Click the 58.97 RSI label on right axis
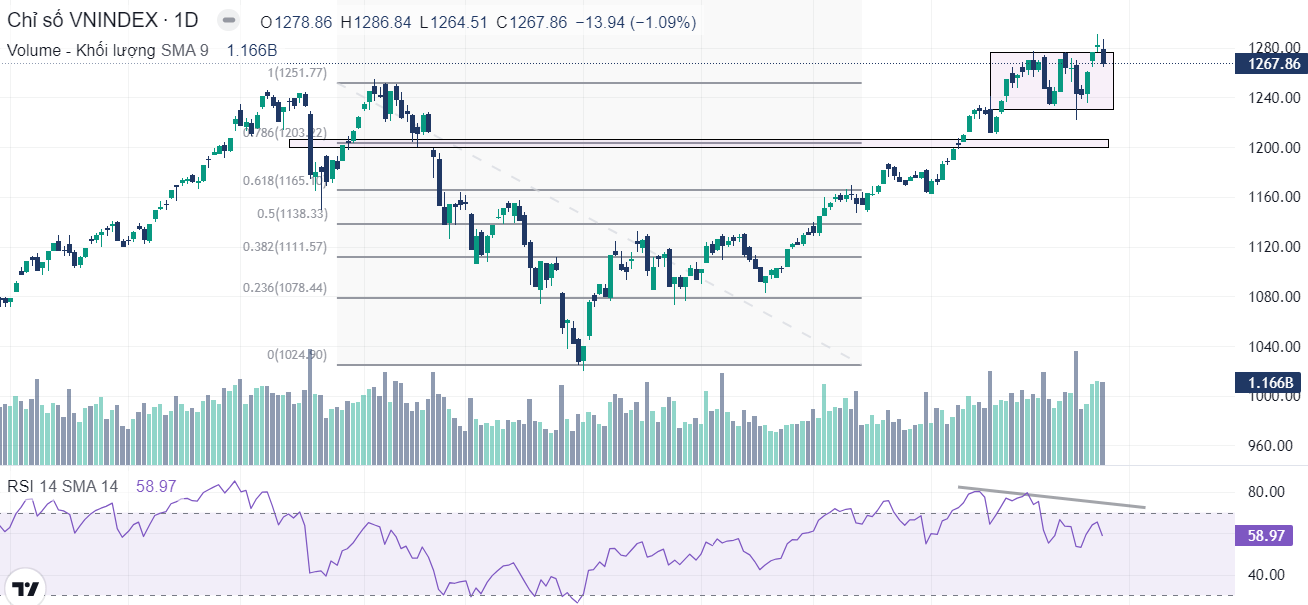 [x=1266, y=536]
